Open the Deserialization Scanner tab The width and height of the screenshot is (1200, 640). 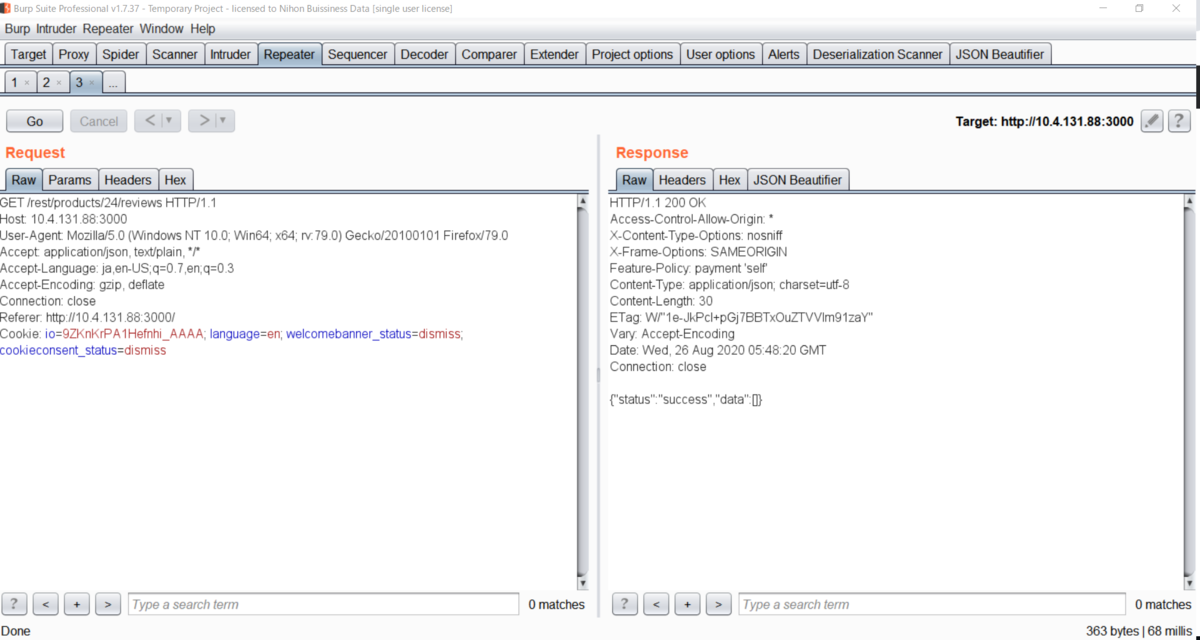click(x=878, y=54)
